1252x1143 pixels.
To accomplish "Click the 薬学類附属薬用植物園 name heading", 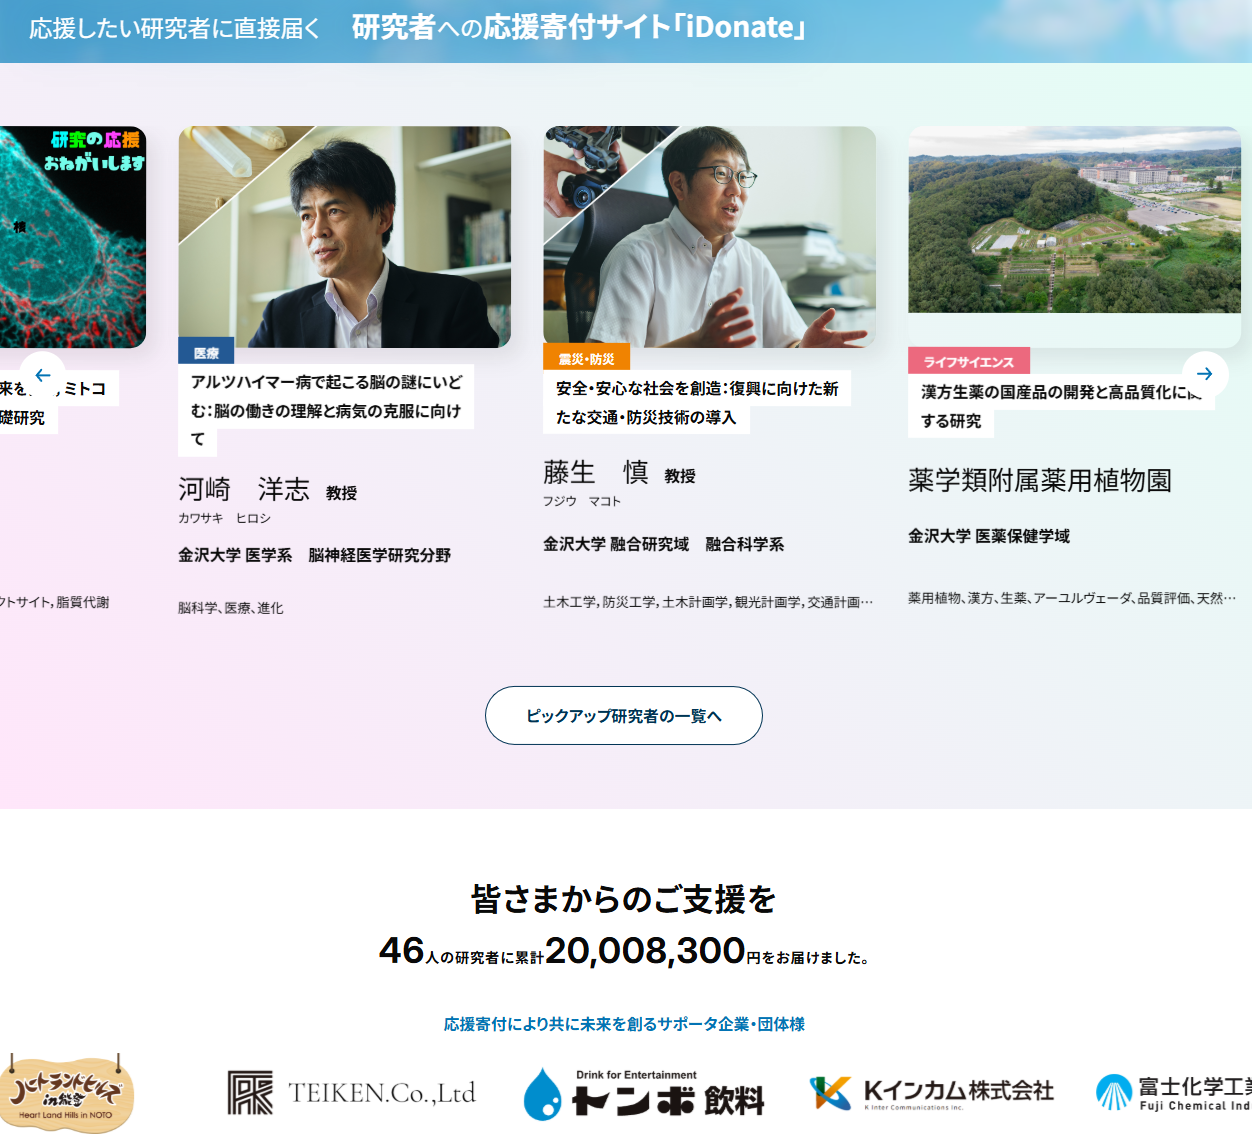I will click(x=1039, y=481).
